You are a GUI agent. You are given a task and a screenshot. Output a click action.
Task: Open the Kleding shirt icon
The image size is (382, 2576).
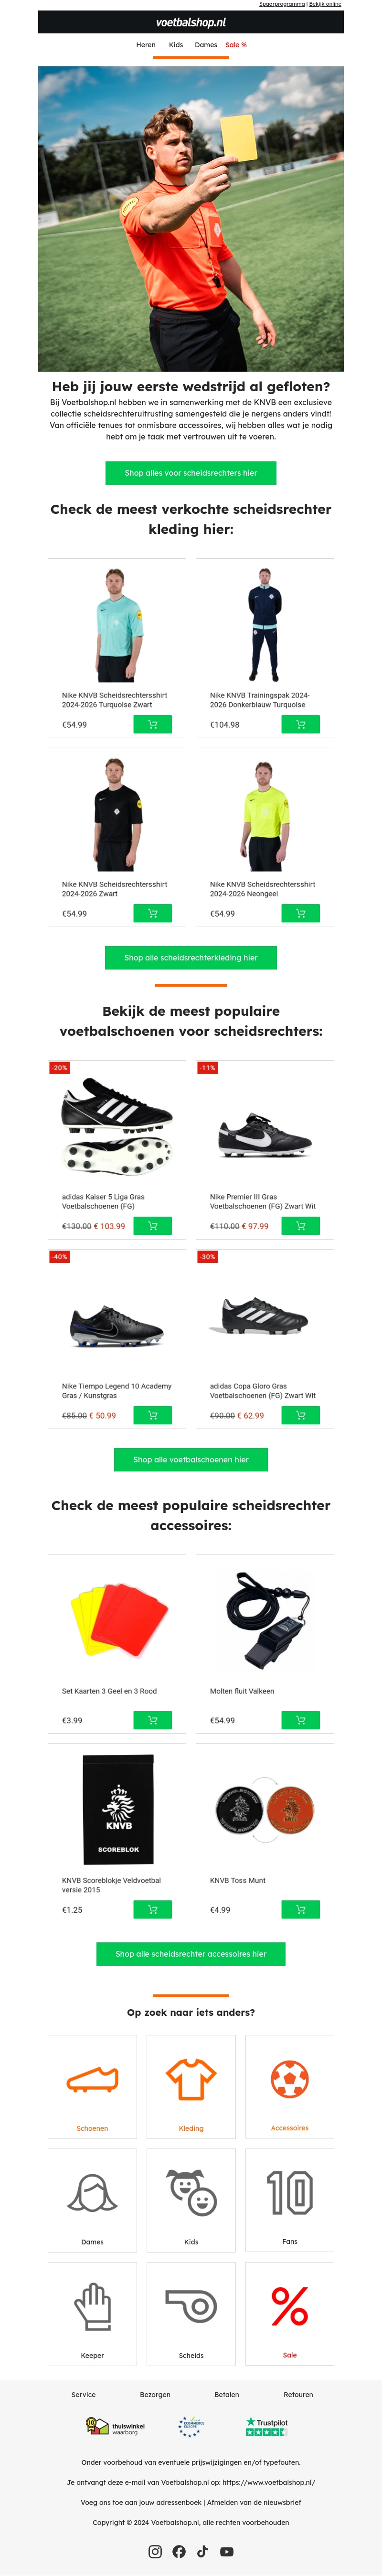tap(191, 2082)
